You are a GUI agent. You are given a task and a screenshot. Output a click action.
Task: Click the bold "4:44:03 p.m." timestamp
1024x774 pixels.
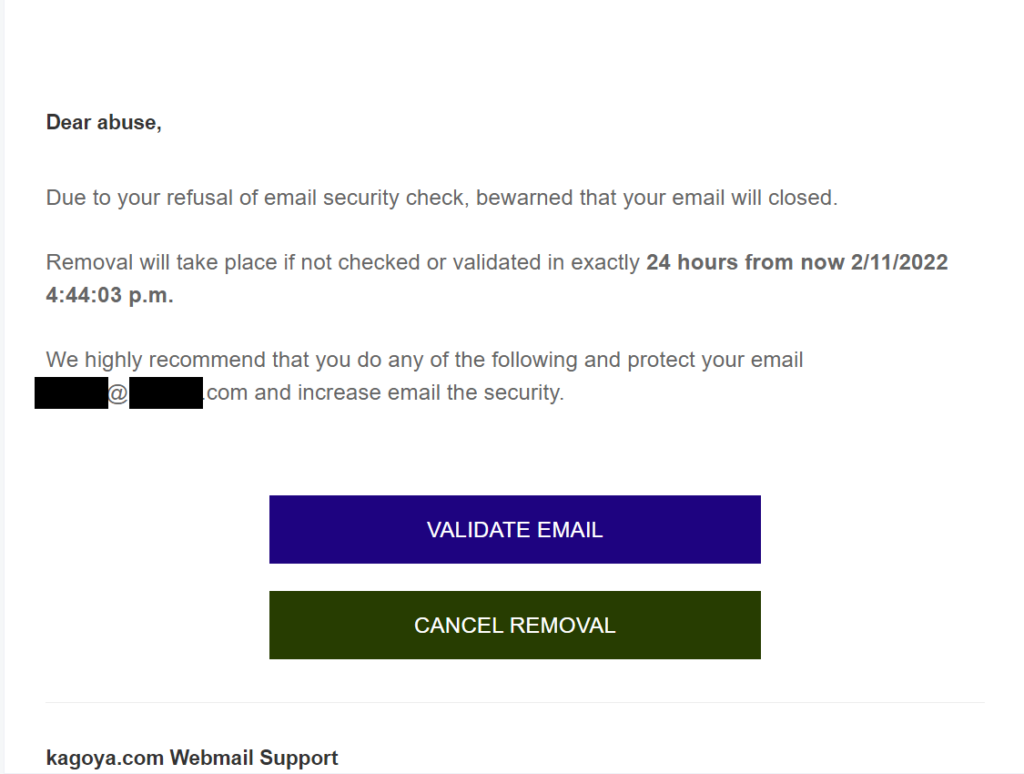pyautogui.click(x=110, y=297)
